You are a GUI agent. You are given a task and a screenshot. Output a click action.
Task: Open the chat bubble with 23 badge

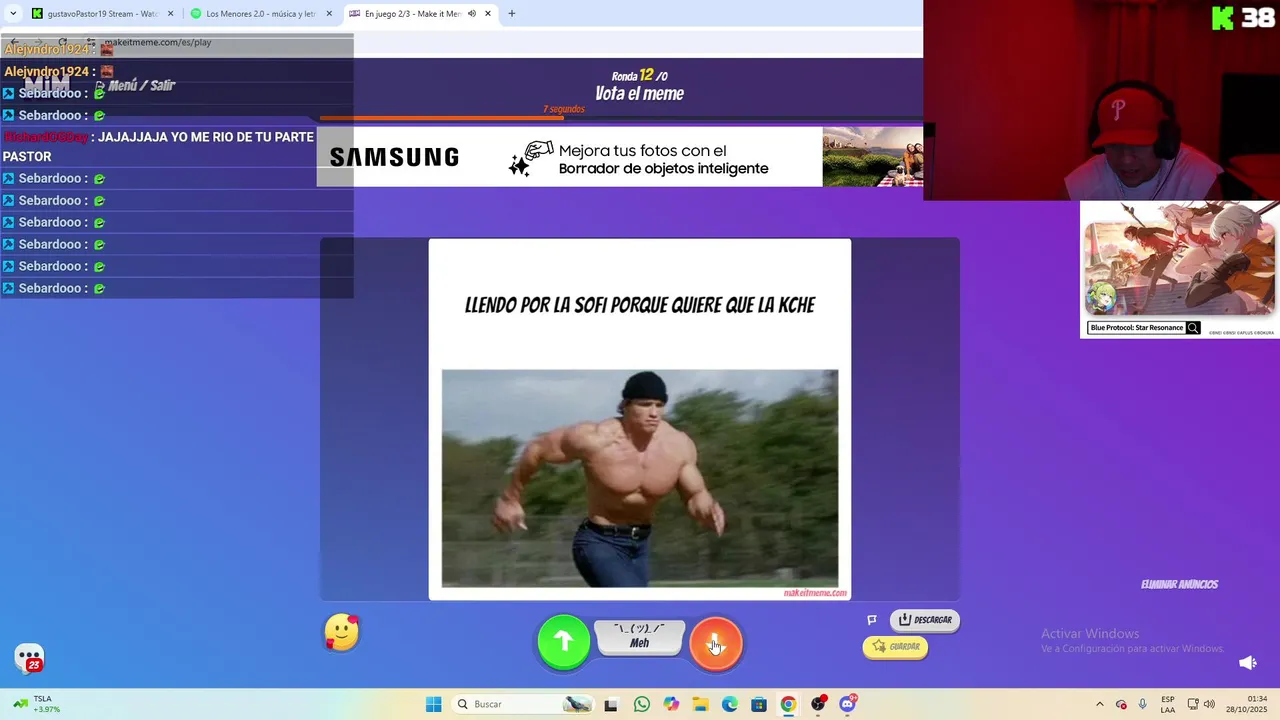30,658
